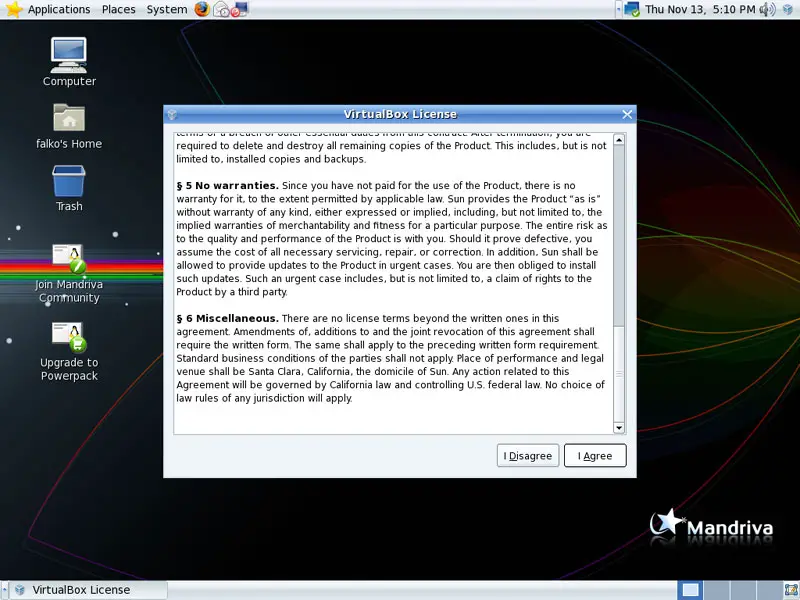Click the monitor launcher with red badge
Screen dimensions: 800x600
239,9
